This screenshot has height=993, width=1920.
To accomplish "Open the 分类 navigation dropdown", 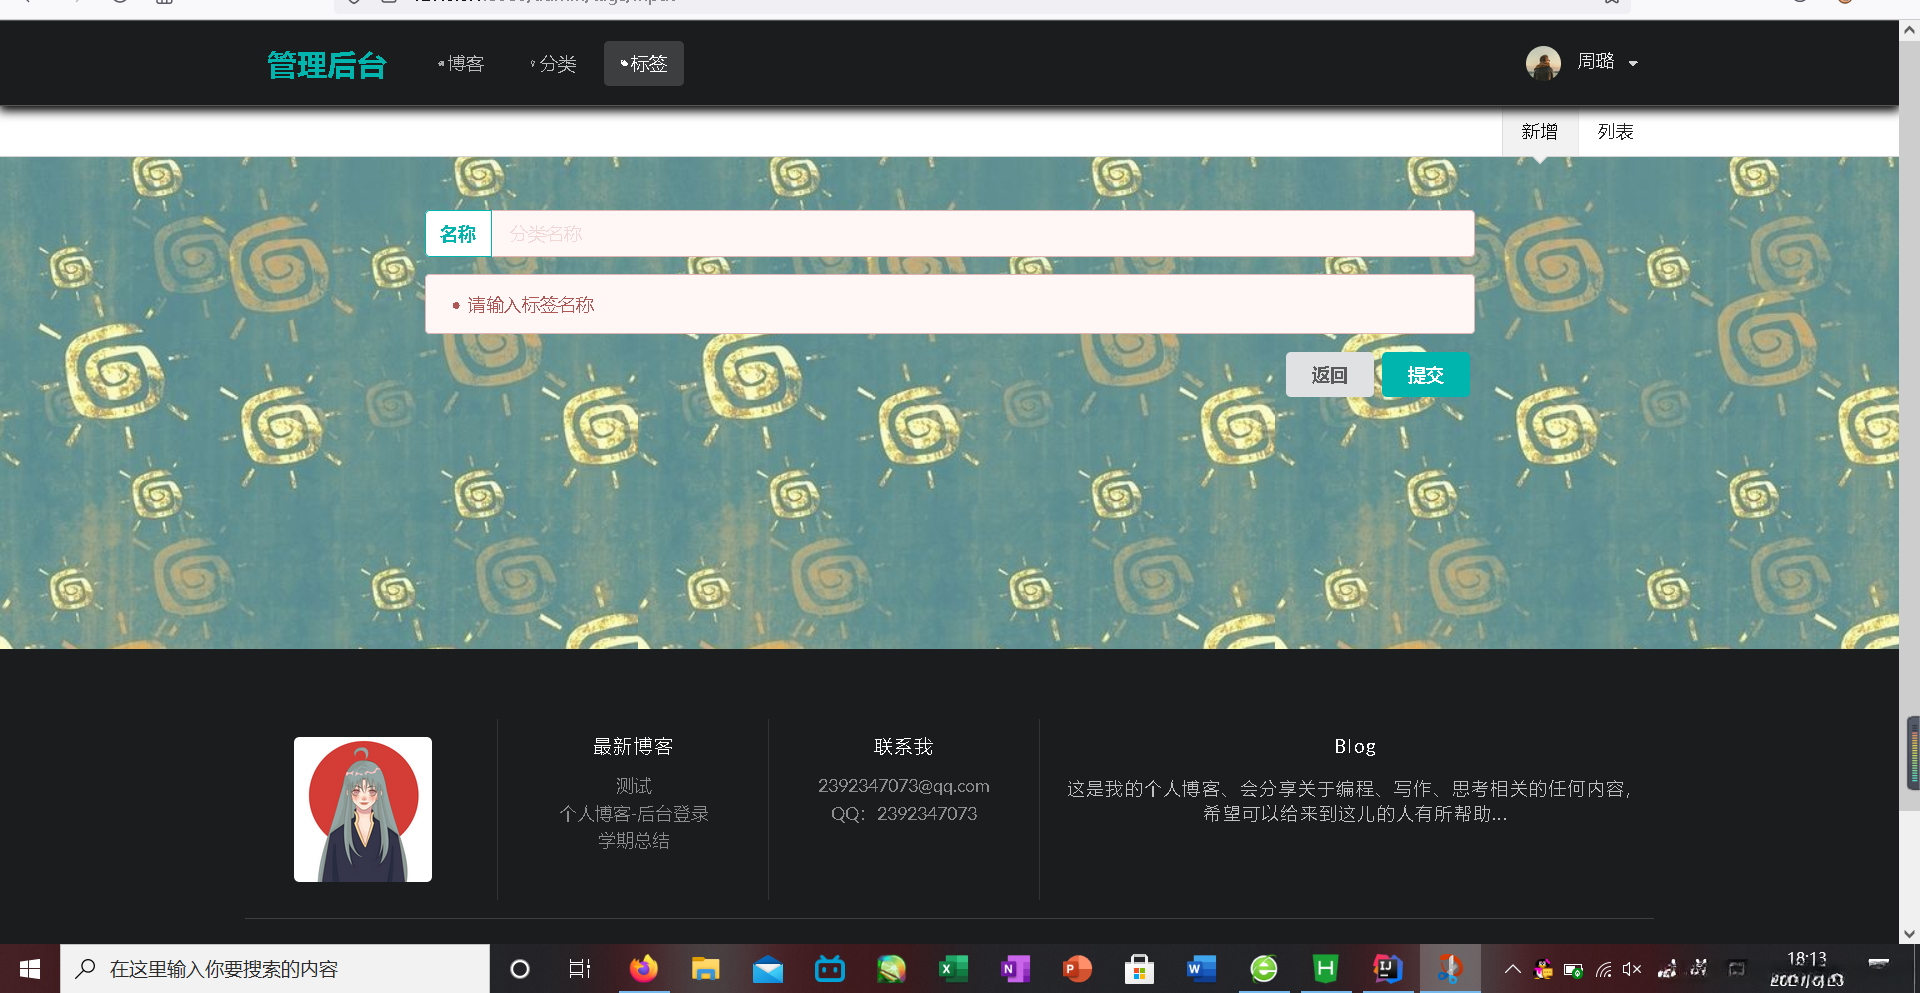I will (554, 63).
